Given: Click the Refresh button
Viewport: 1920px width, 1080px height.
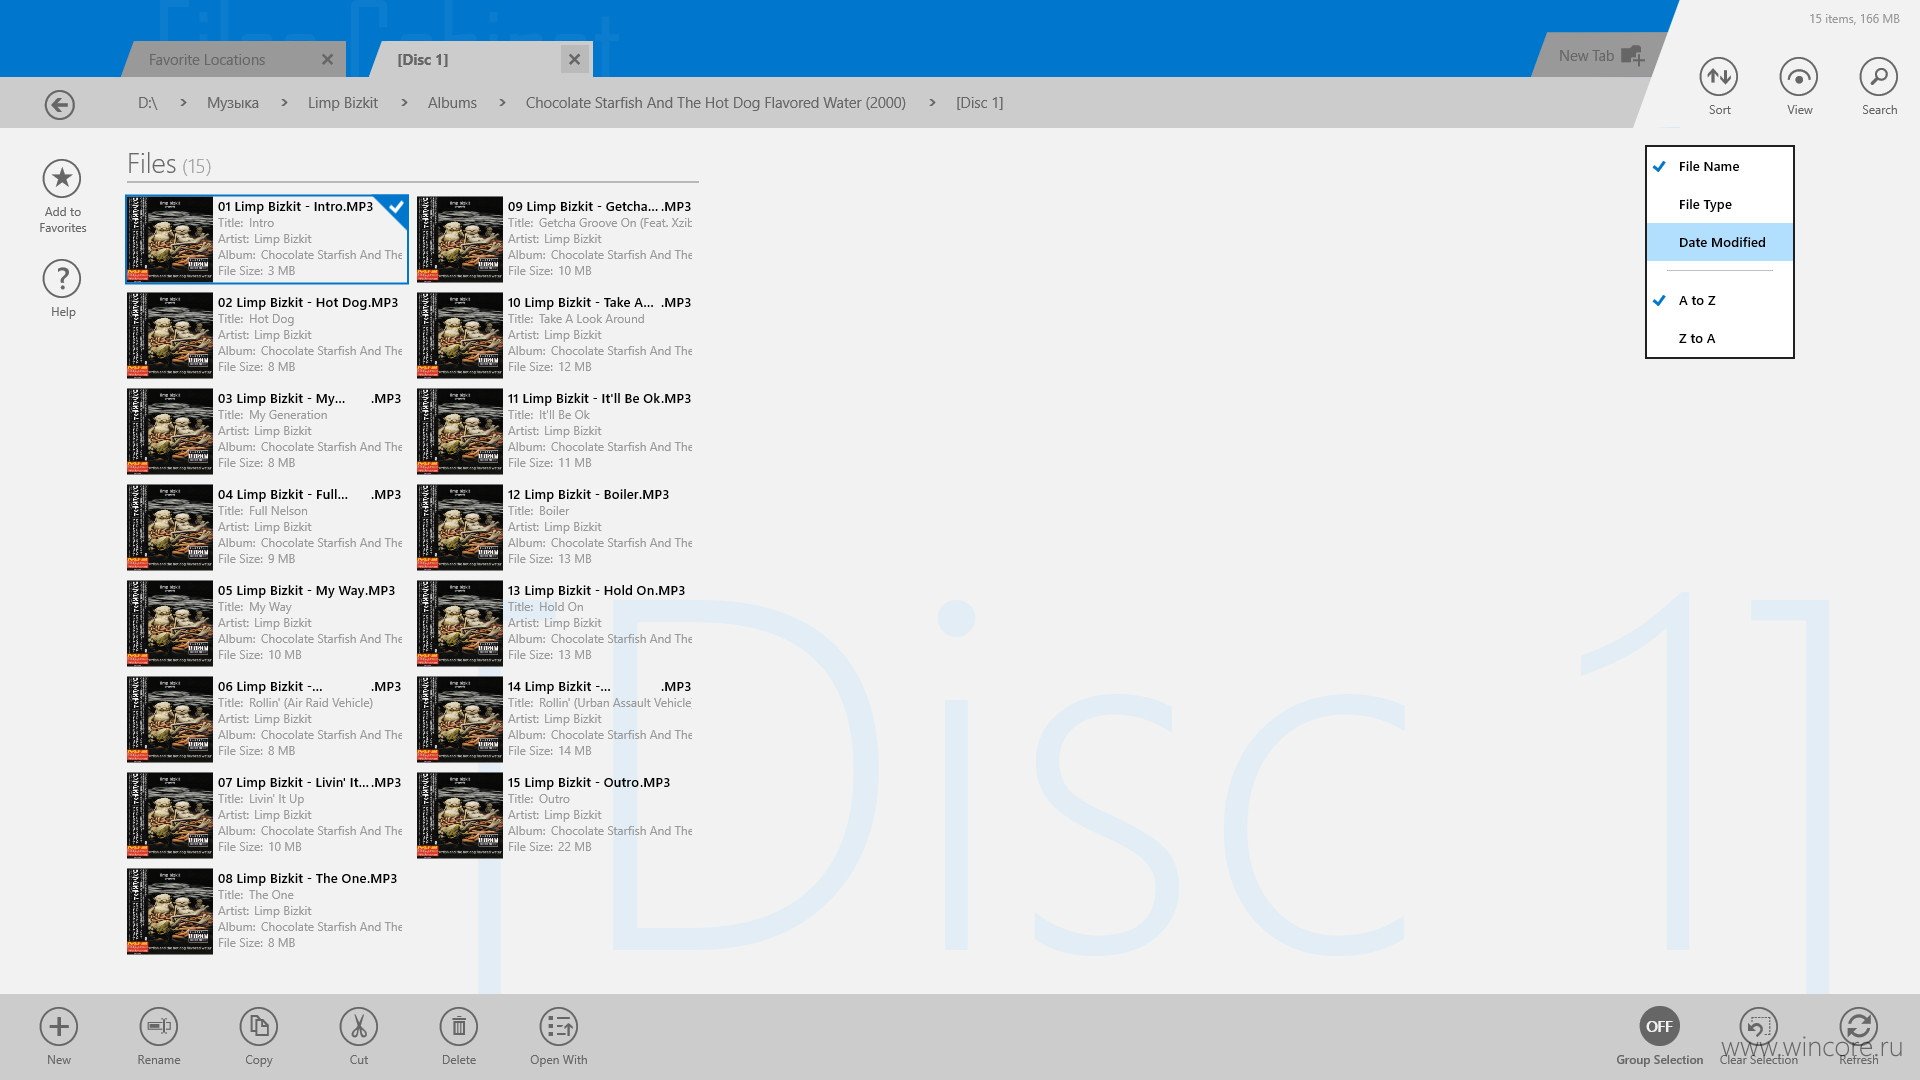Looking at the screenshot, I should 1859,1027.
